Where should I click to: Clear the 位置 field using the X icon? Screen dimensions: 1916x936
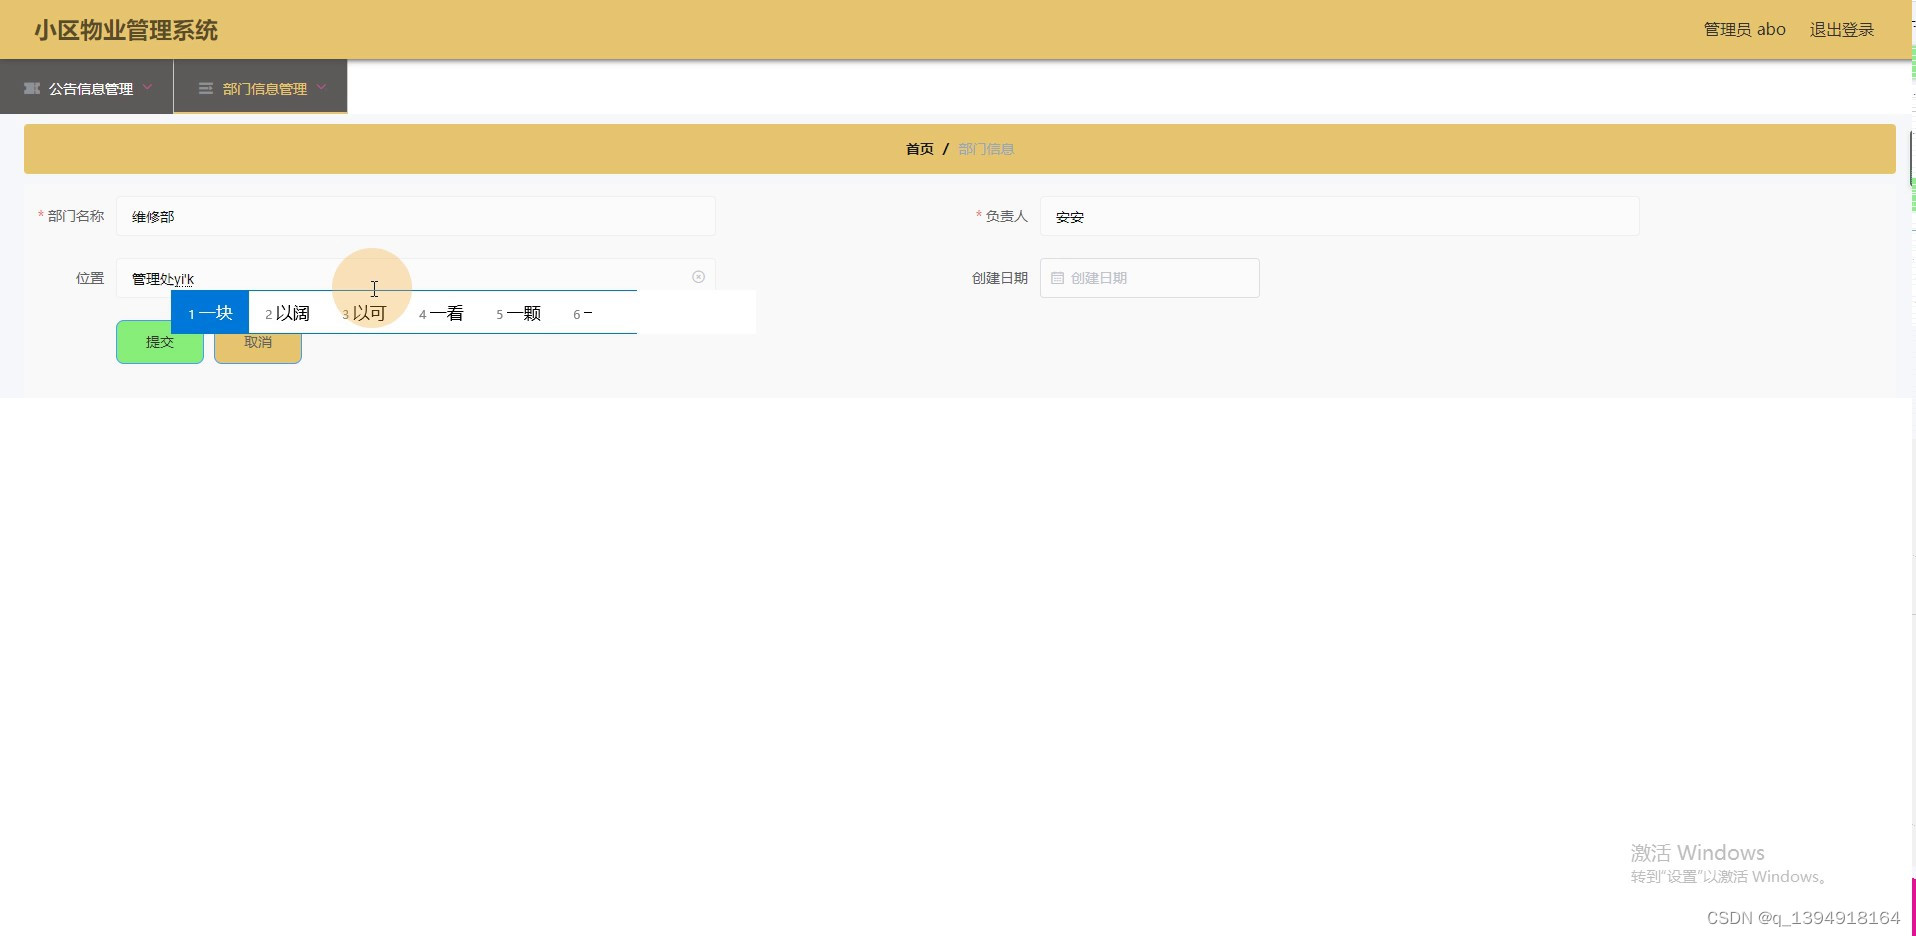point(698,277)
